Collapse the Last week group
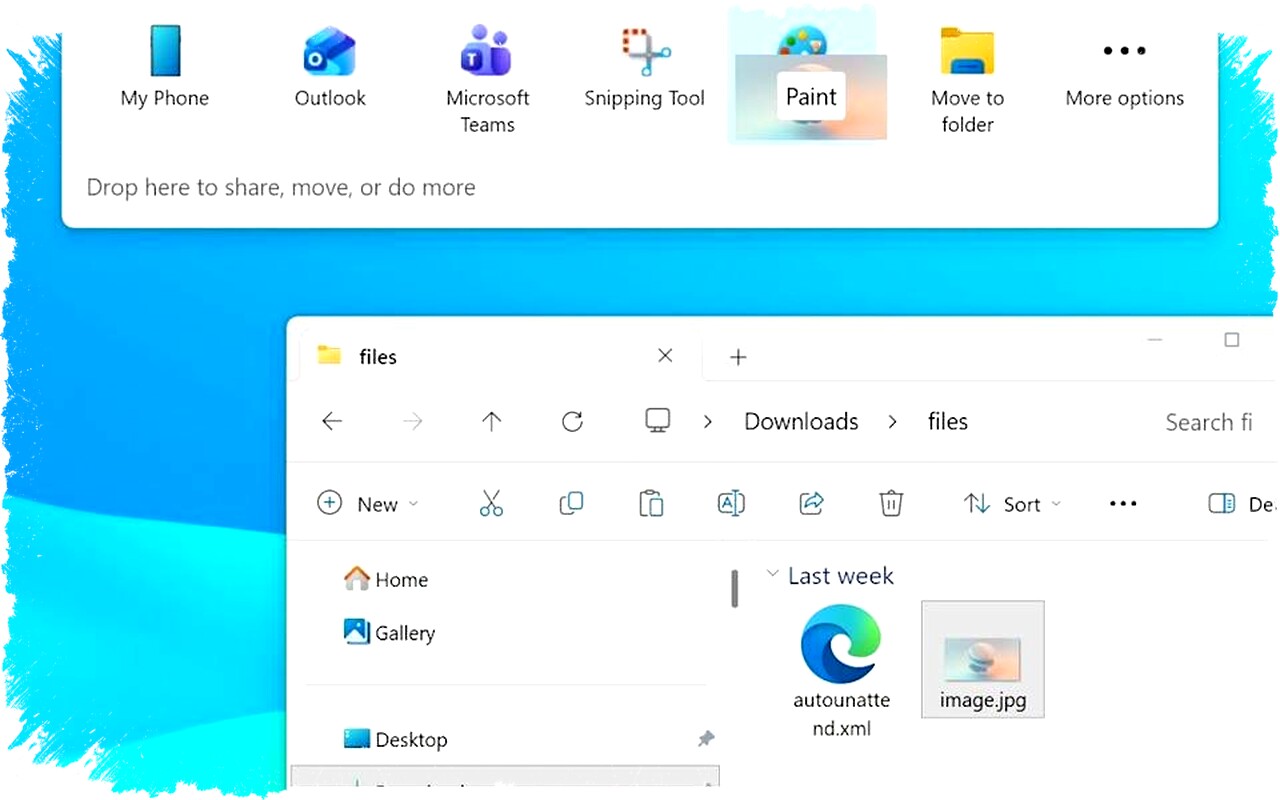 coord(772,575)
